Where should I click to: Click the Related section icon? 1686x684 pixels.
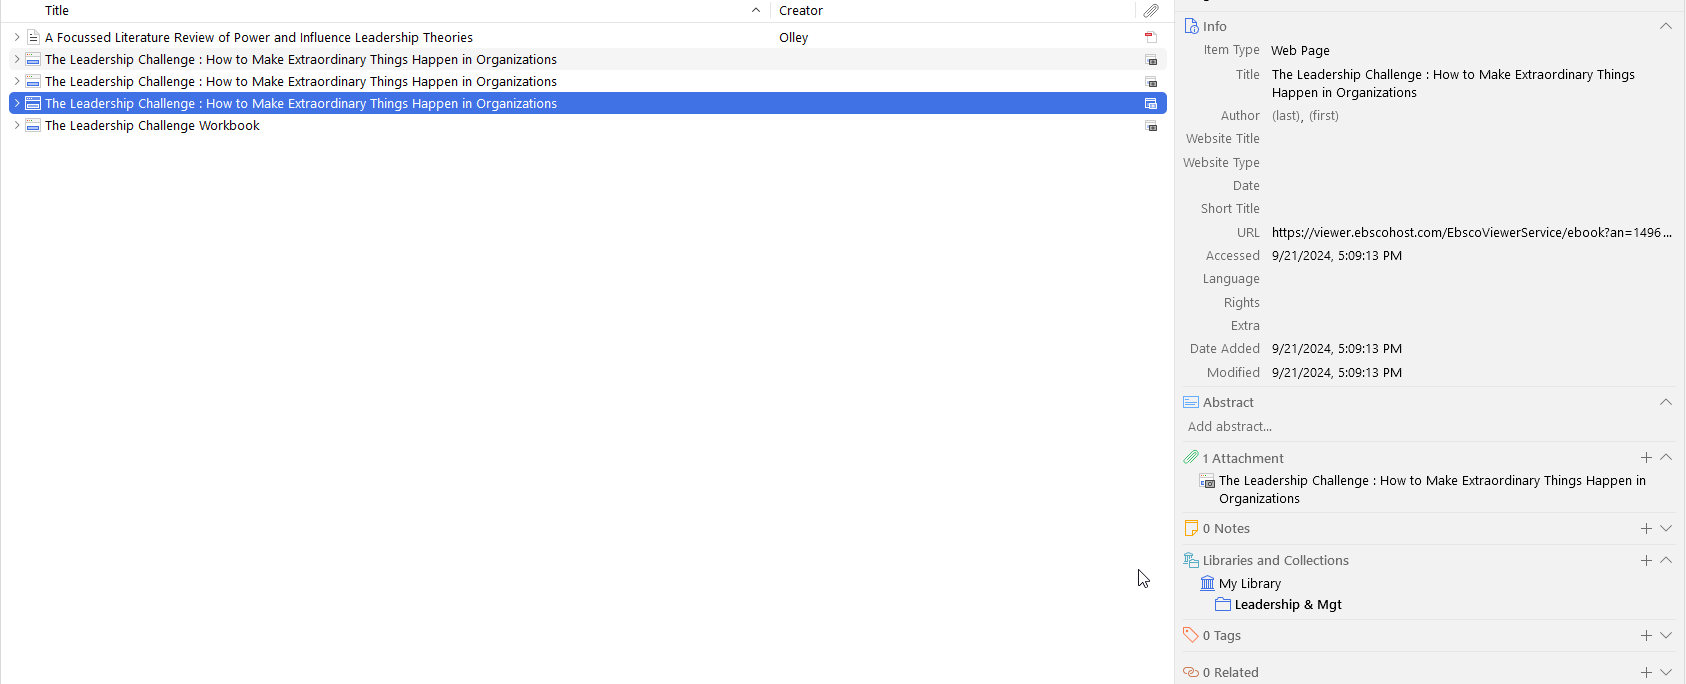tap(1191, 672)
